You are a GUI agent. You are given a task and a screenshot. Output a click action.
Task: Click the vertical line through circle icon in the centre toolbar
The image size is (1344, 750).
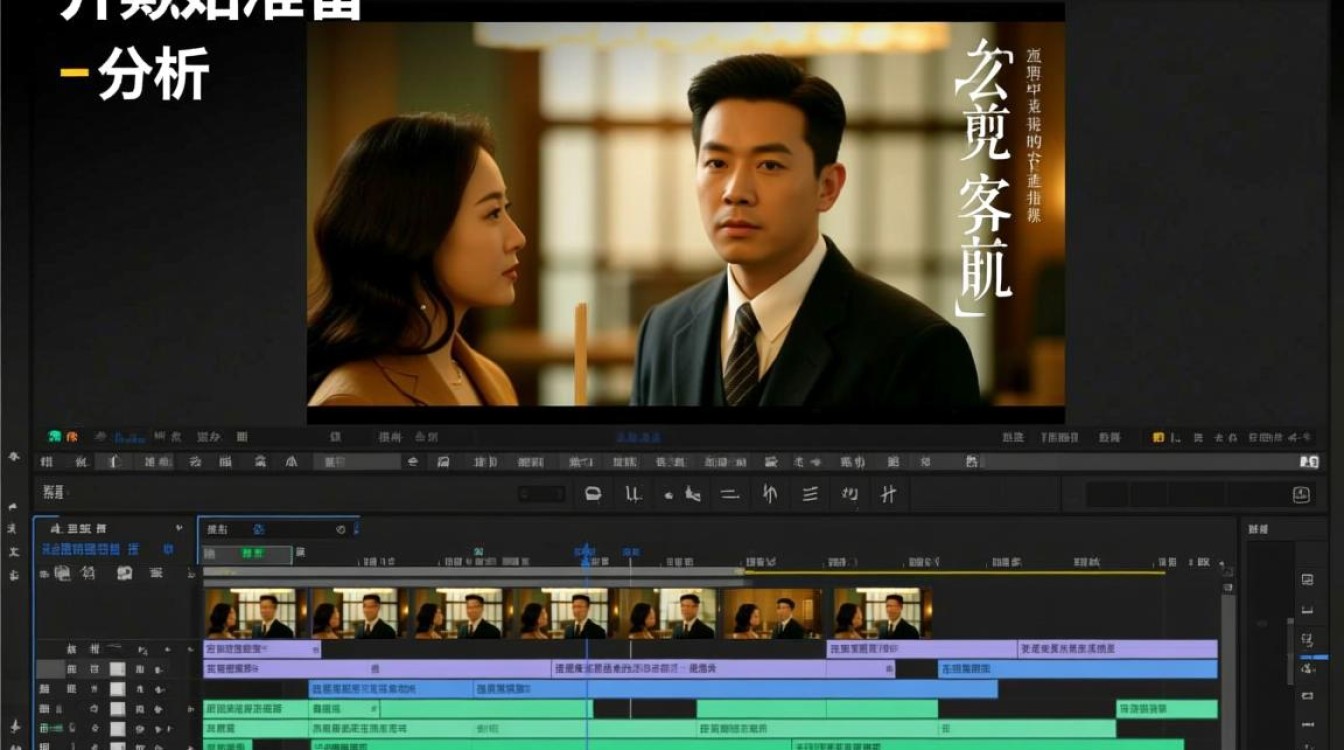(769, 493)
